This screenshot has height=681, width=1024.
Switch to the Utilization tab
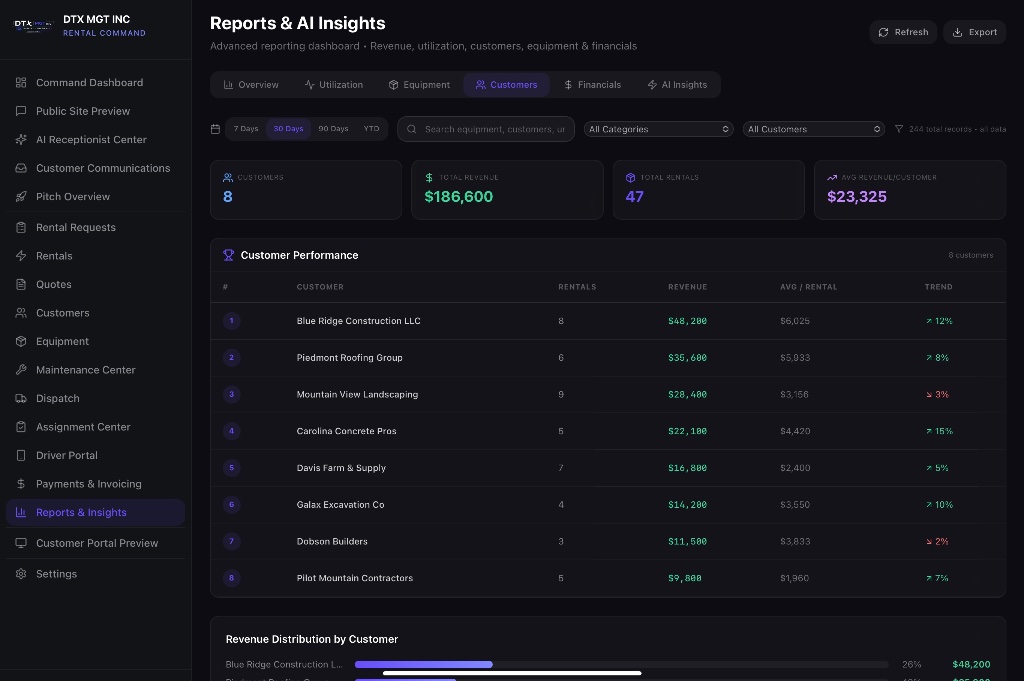[x=334, y=85]
